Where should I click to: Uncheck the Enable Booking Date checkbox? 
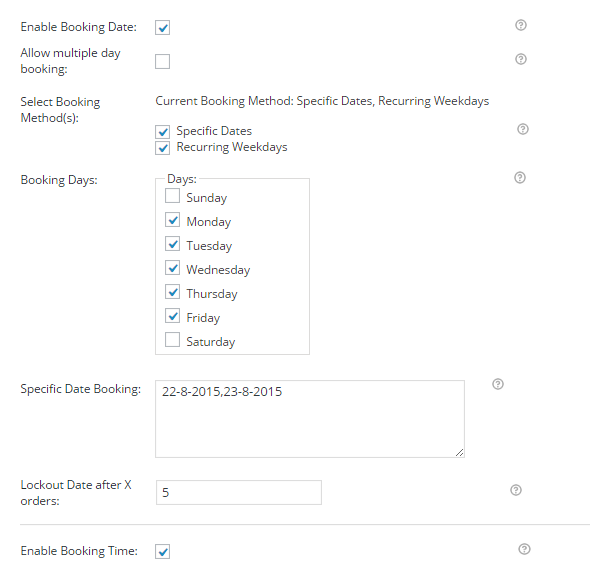tap(163, 27)
